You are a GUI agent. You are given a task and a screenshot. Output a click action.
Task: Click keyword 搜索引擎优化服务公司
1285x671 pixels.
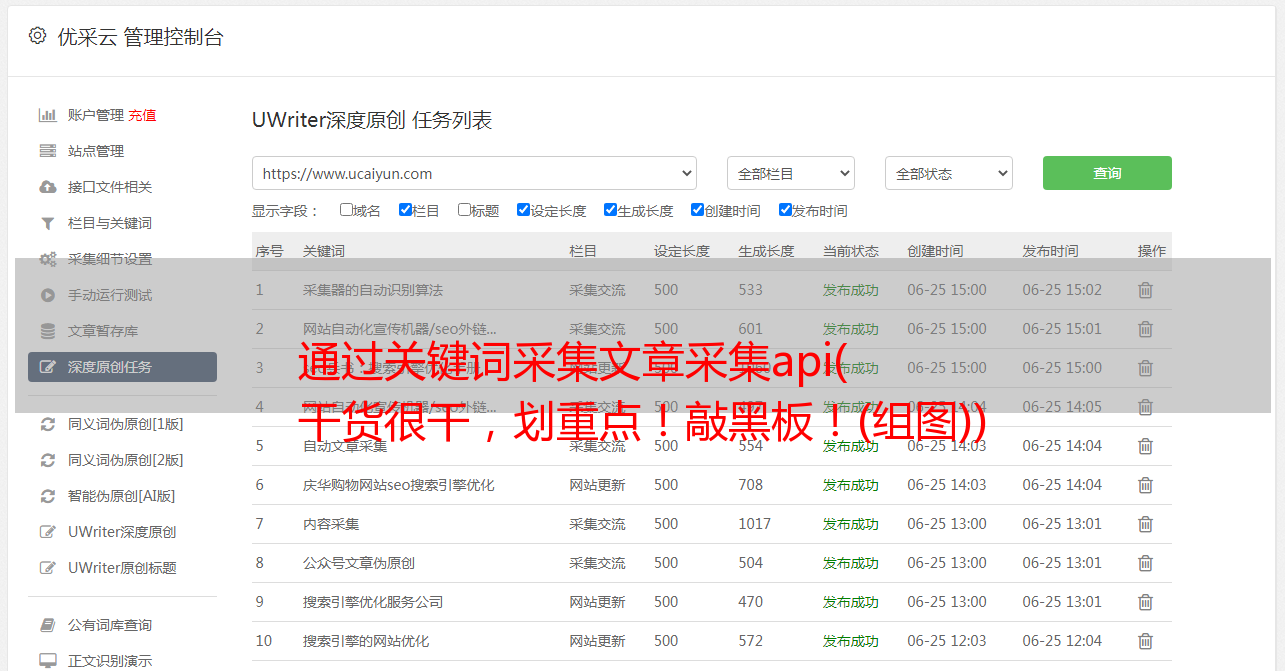point(373,602)
